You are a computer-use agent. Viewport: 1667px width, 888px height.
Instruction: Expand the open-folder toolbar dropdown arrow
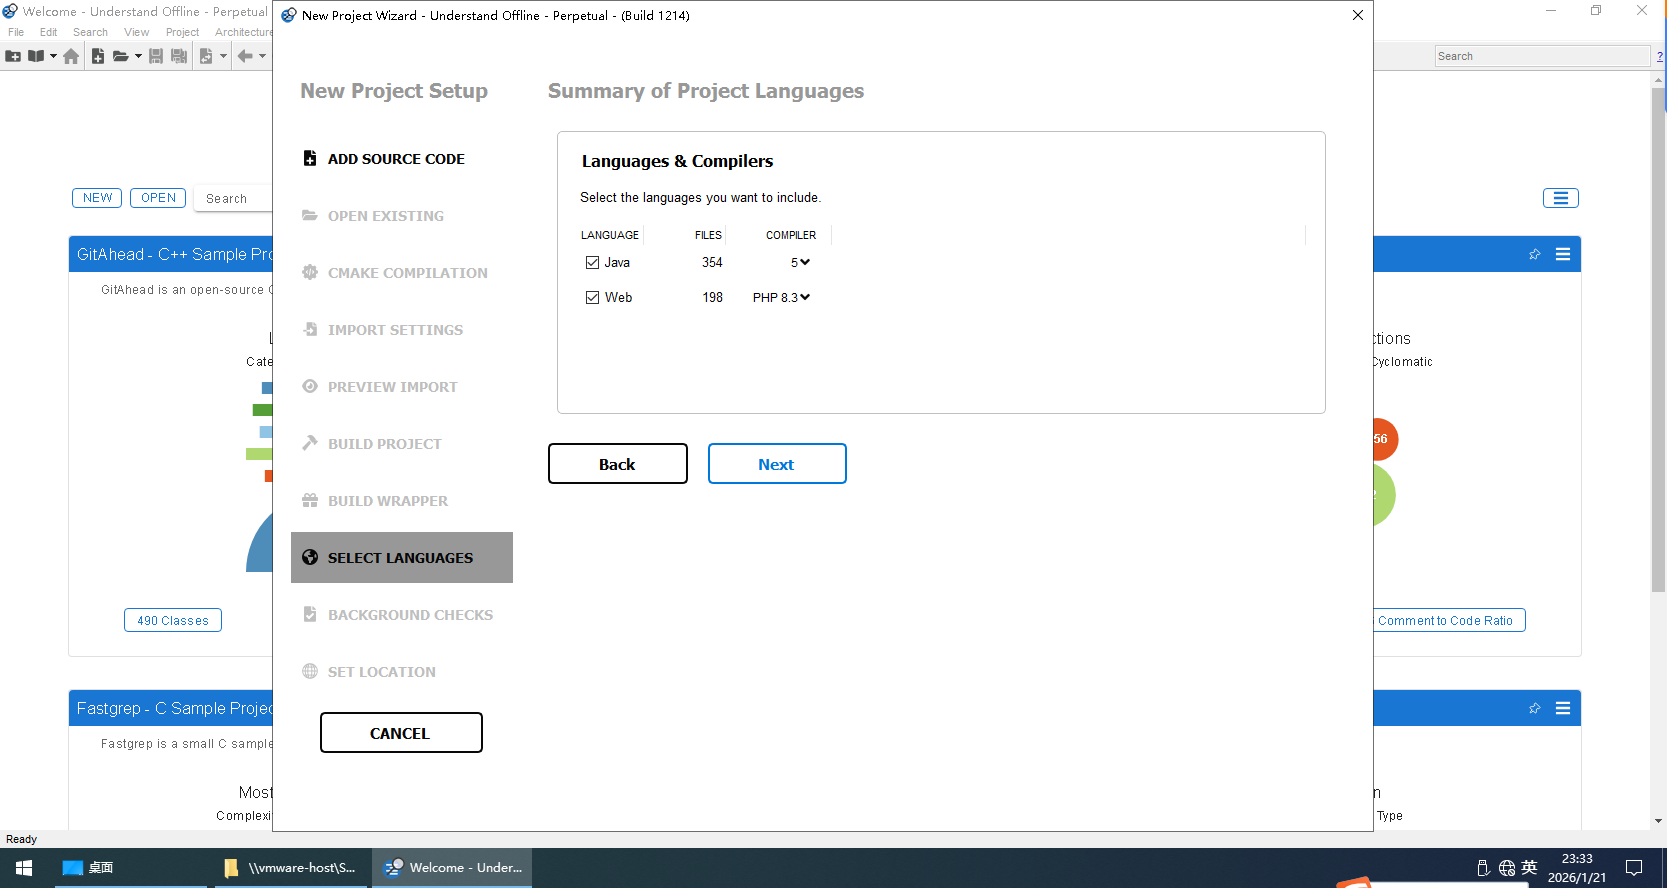pos(138,56)
